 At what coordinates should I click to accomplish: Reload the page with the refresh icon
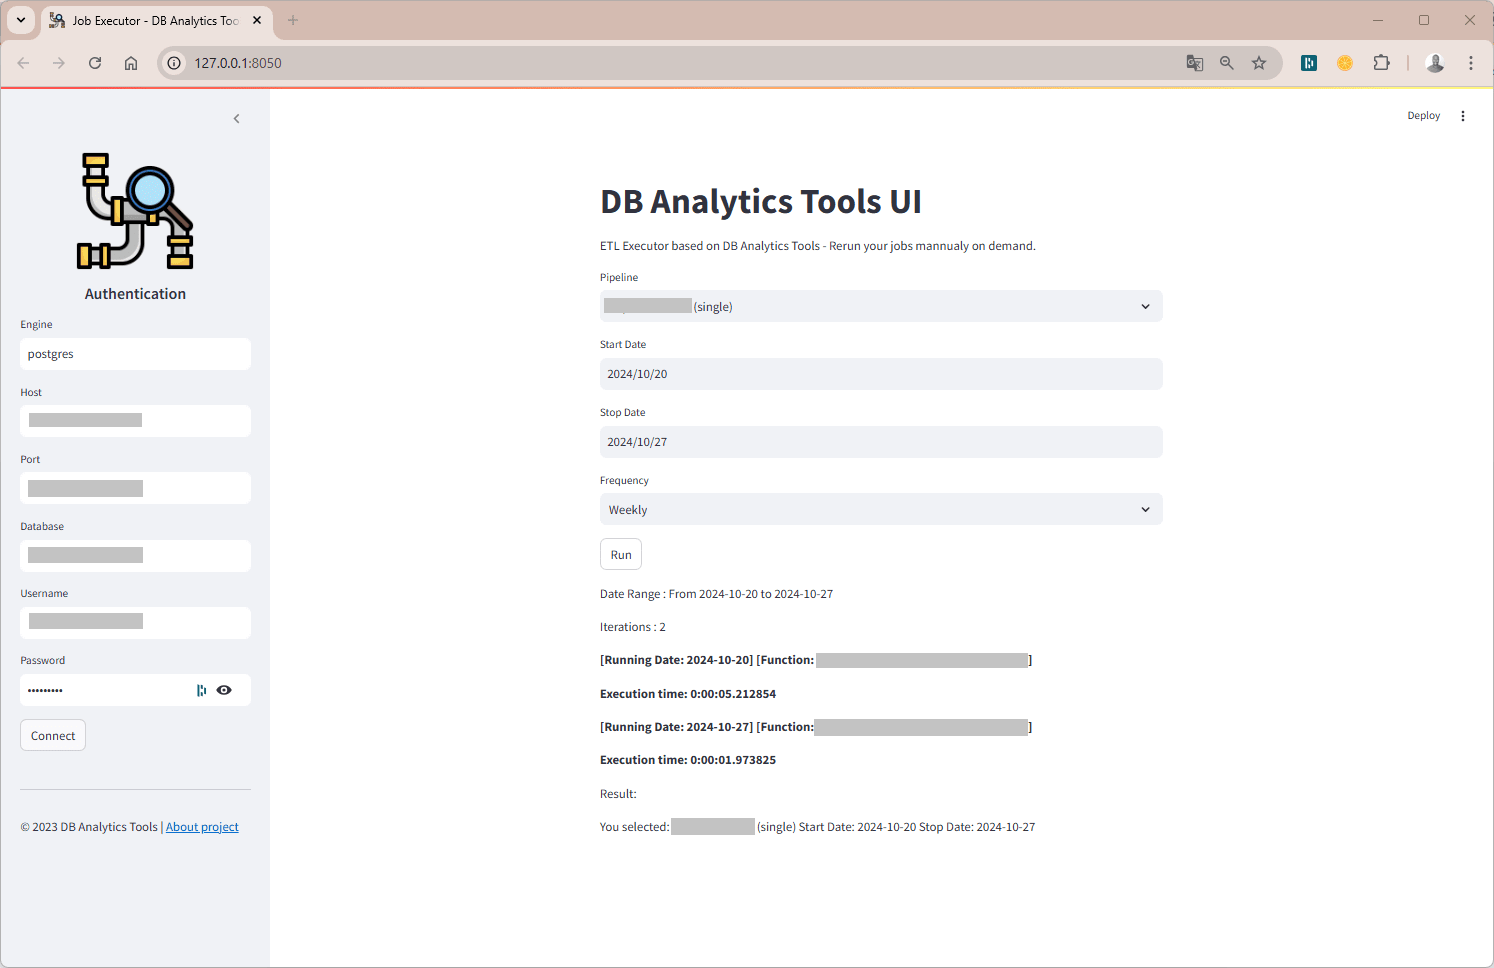tap(95, 63)
